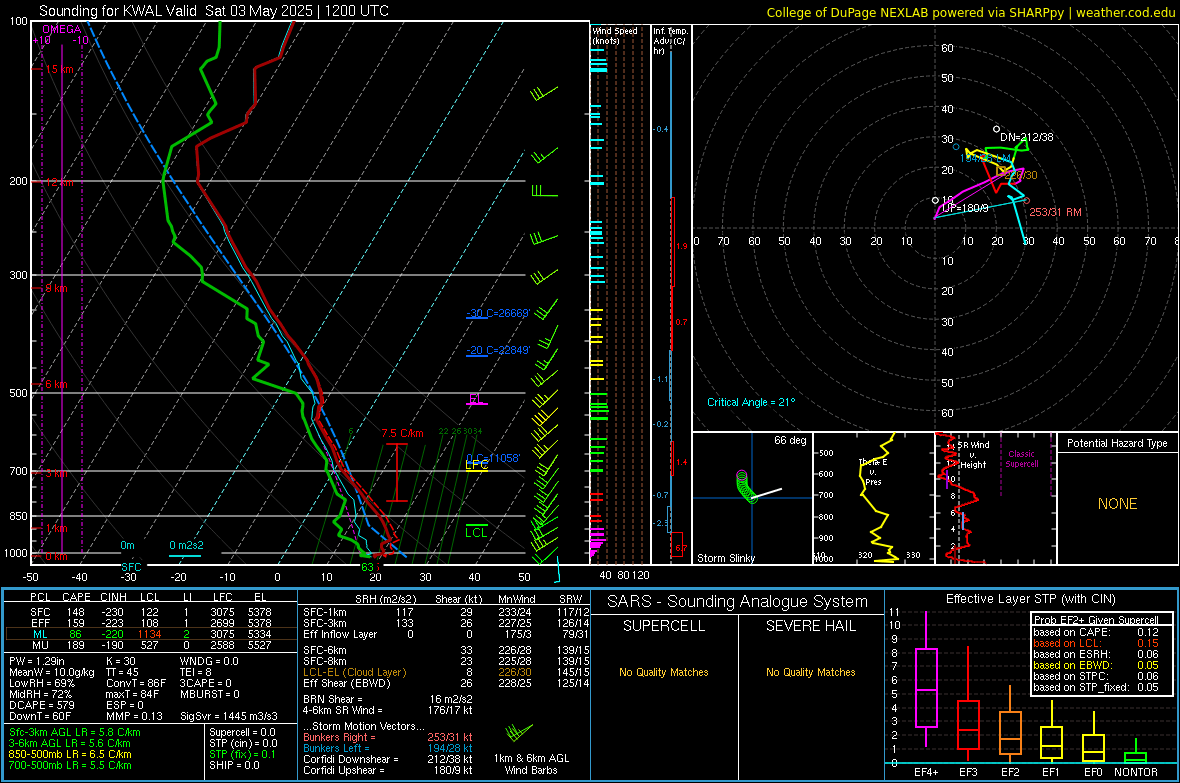
Task: Click 'No Quality Matches' under SEVERE HAIL
Action: (810, 672)
